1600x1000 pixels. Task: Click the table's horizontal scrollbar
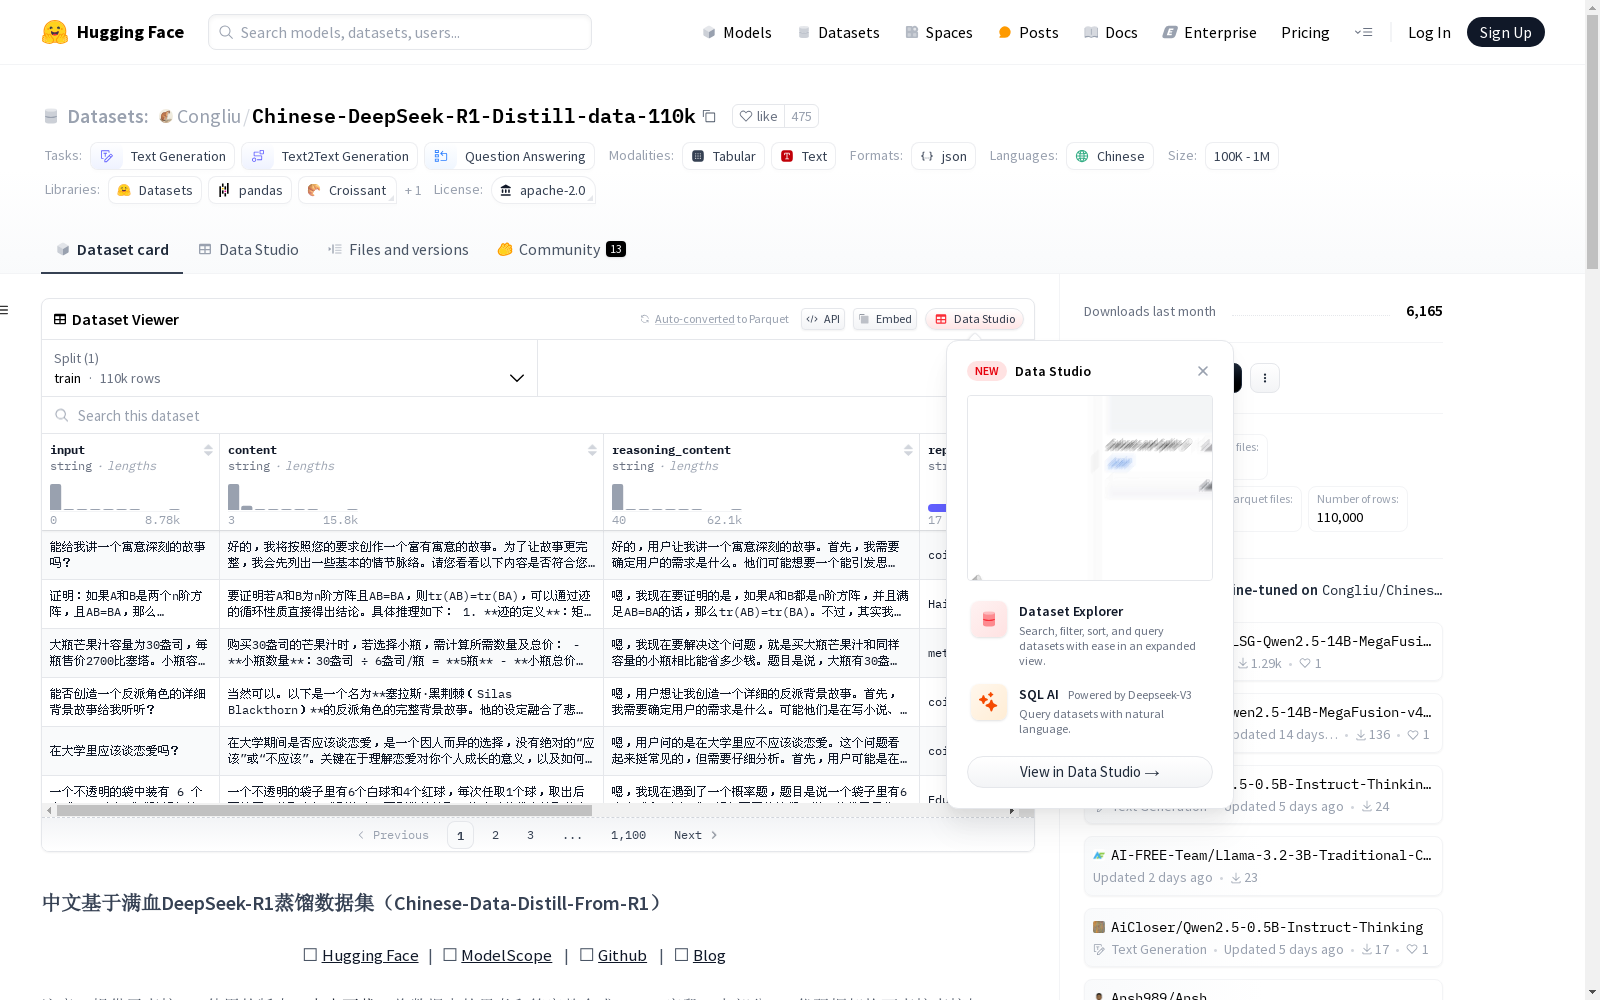pos(324,811)
